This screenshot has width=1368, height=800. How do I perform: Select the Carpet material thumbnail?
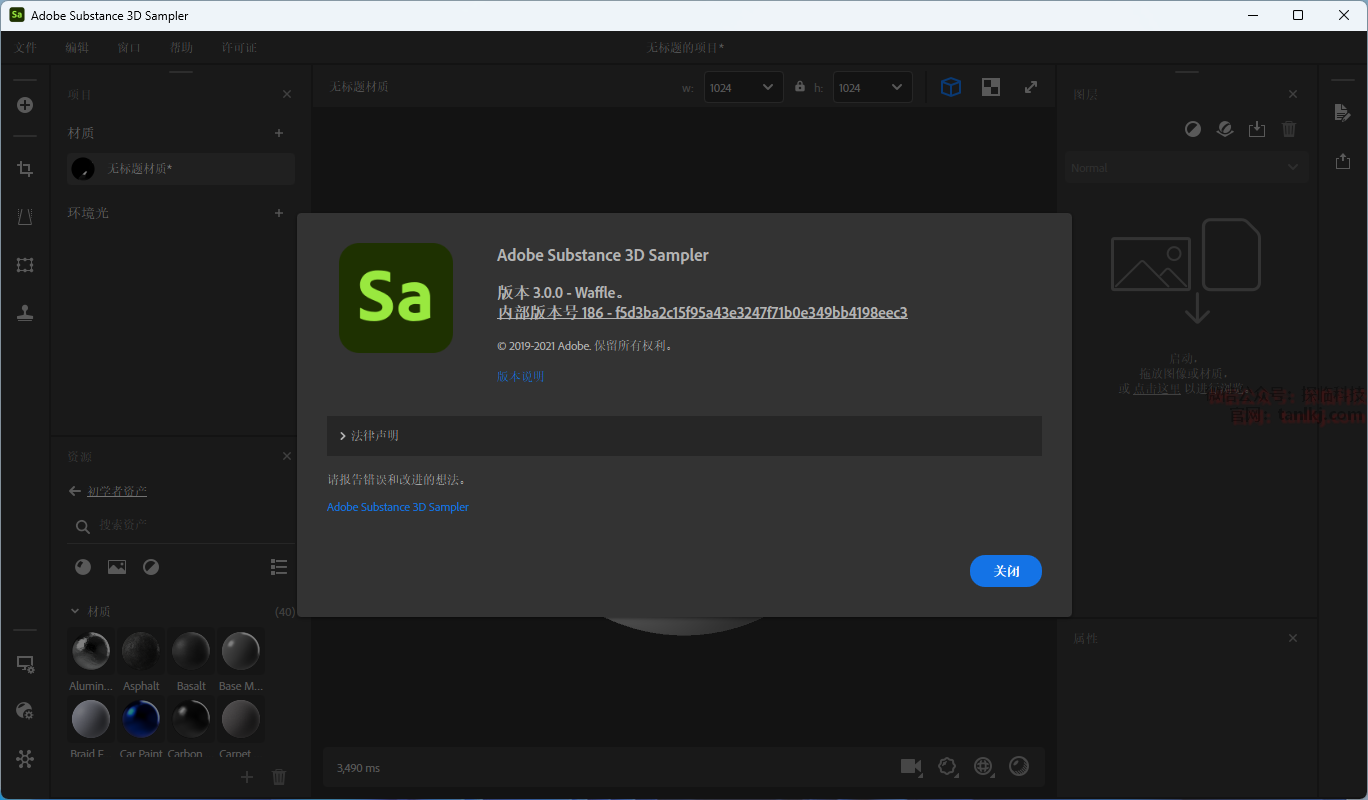click(x=240, y=719)
